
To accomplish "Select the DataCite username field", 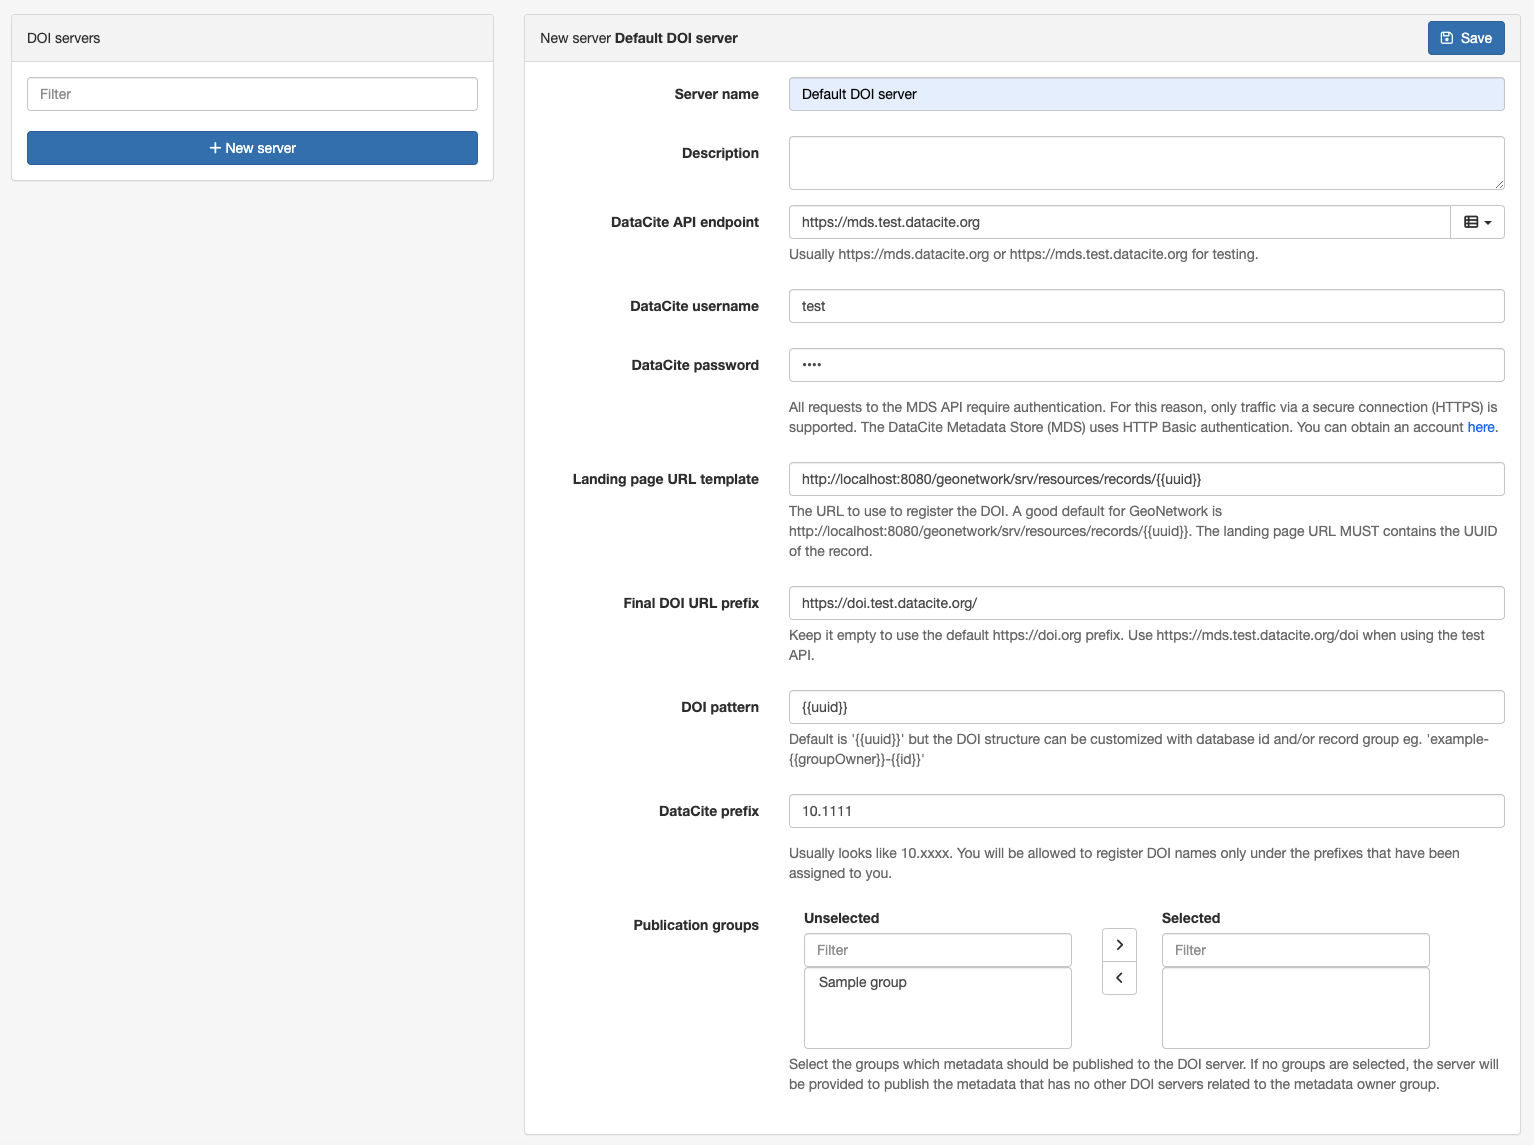I will coord(1146,306).
